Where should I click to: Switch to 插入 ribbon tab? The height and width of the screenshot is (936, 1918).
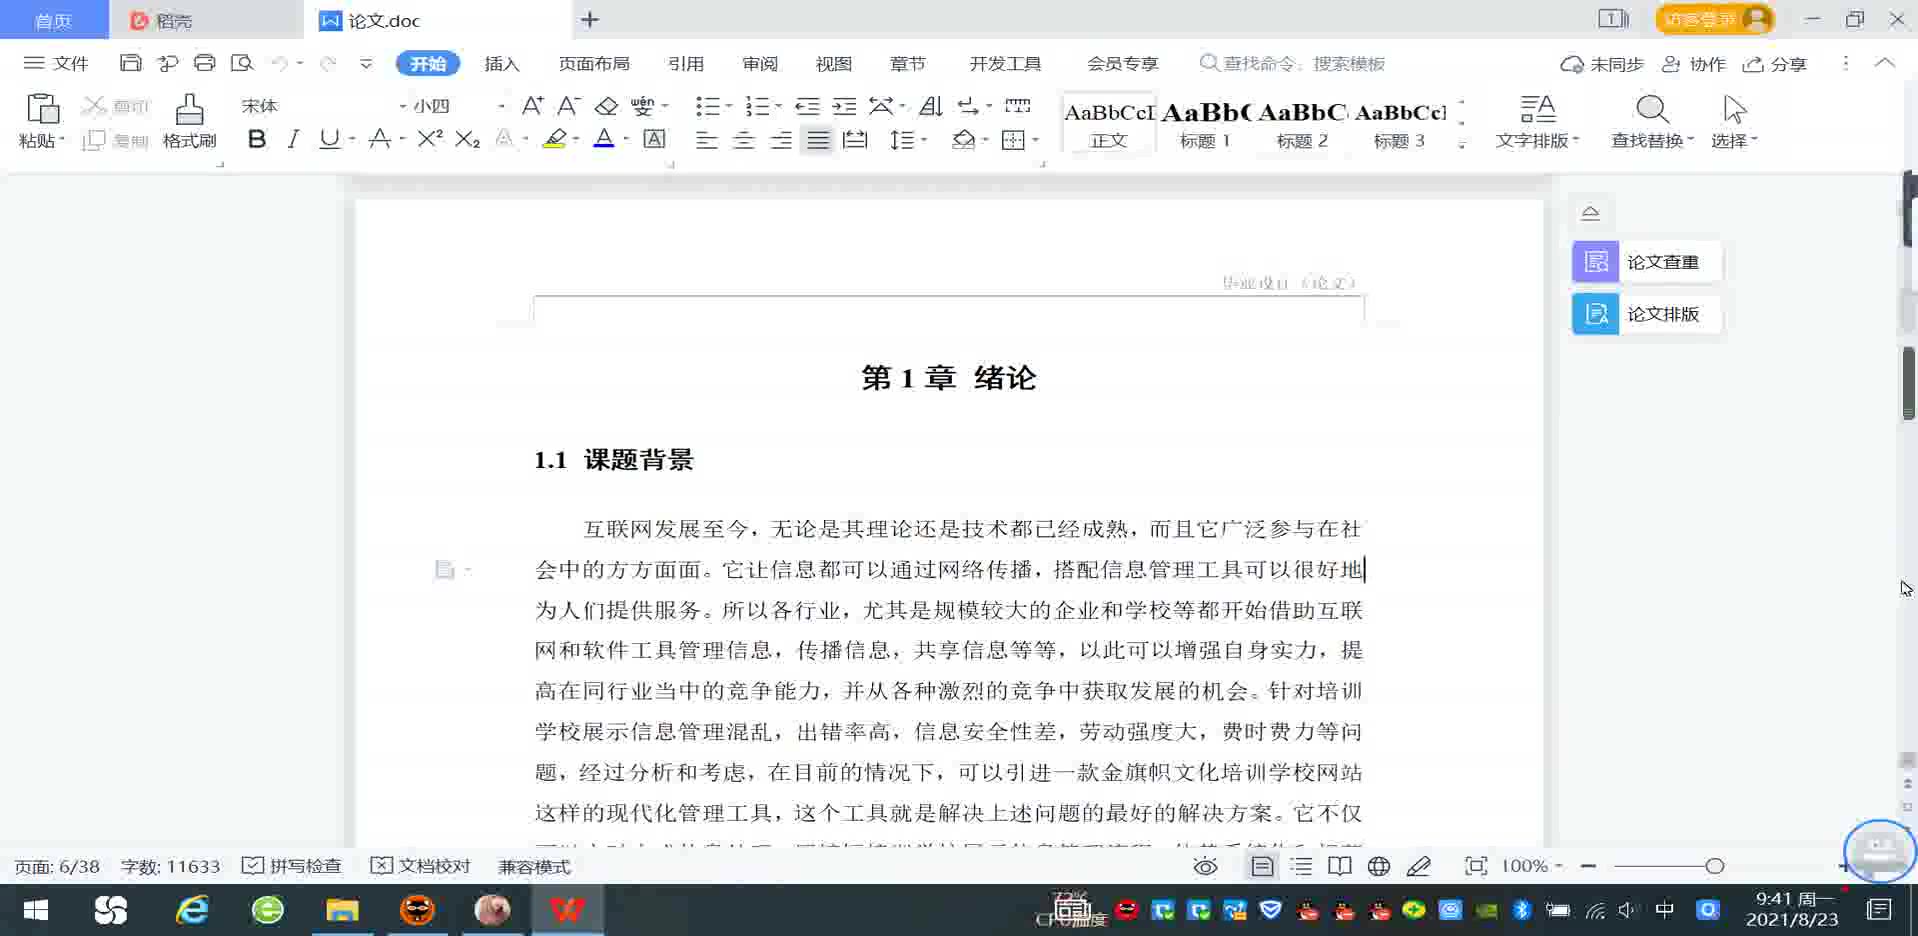click(x=502, y=63)
